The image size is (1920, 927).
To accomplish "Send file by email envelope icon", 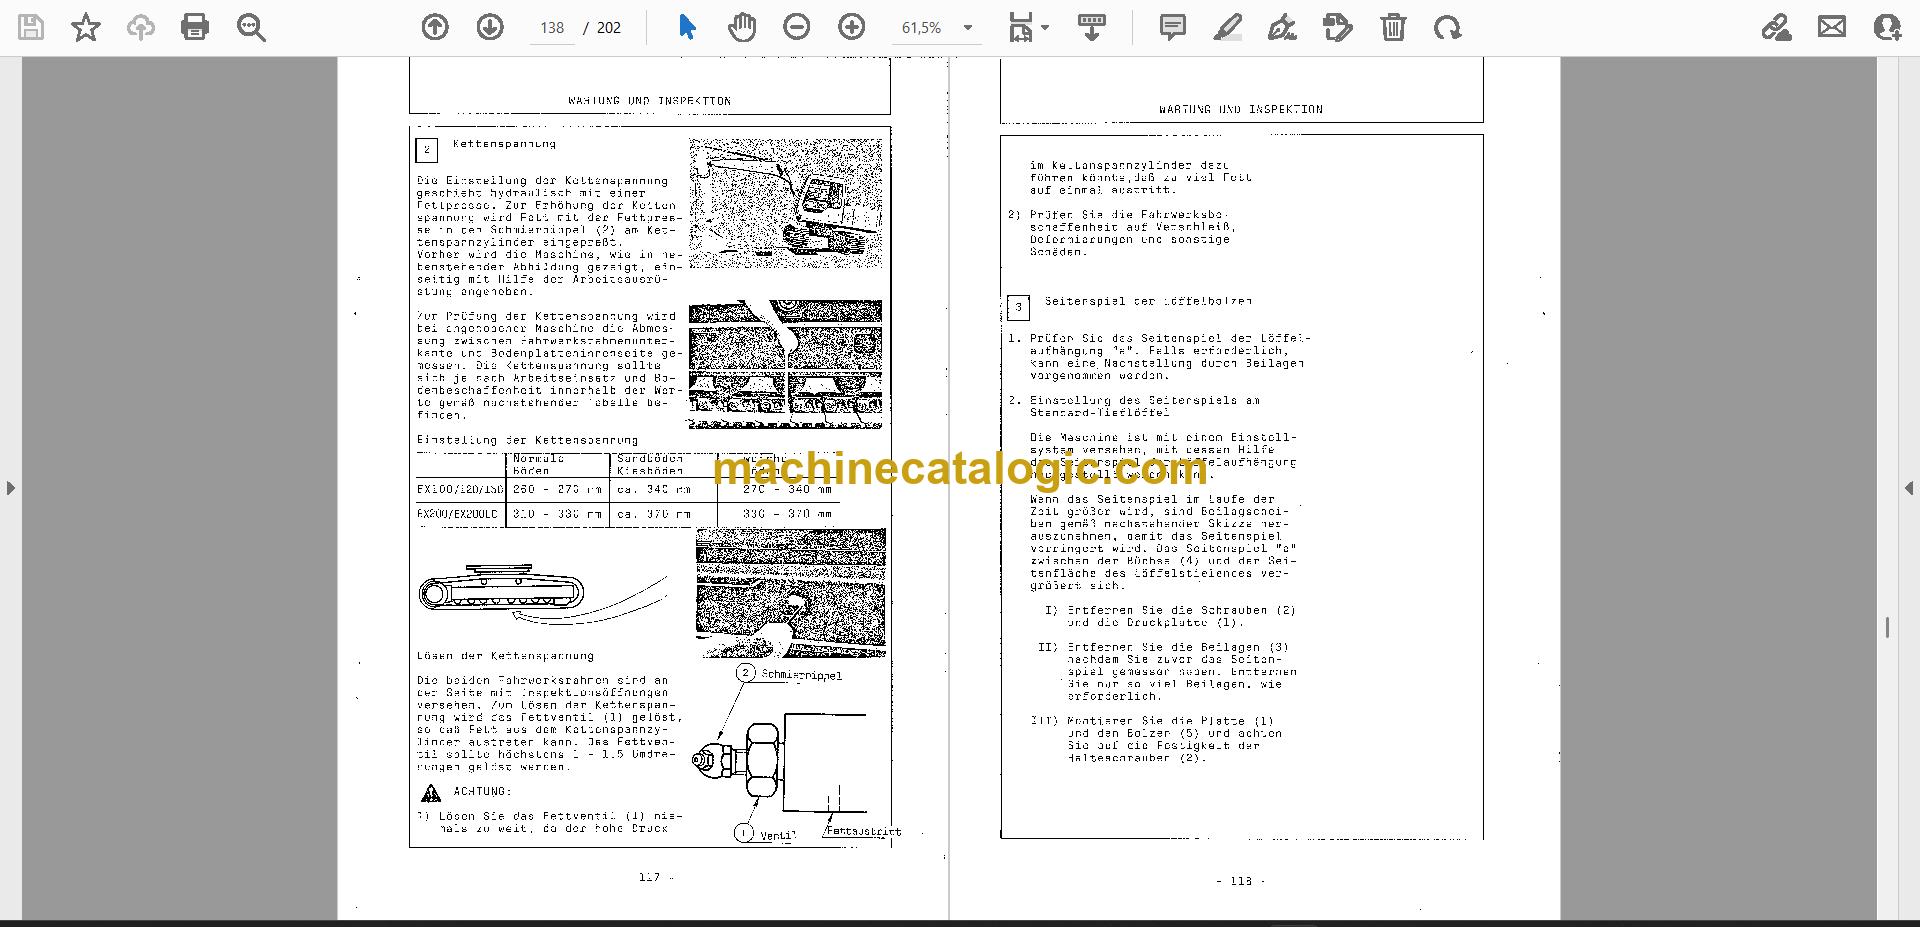I will coord(1832,27).
